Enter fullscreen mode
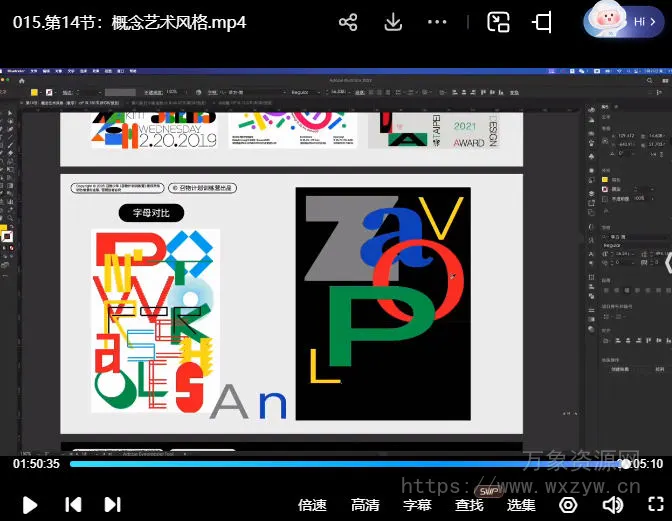Viewport: 672px width, 521px height. coord(654,505)
